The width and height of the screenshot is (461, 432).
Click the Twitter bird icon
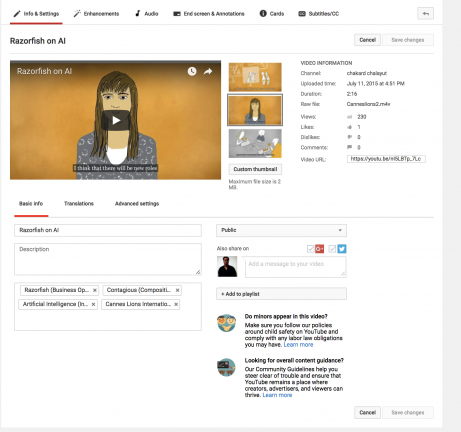point(342,249)
